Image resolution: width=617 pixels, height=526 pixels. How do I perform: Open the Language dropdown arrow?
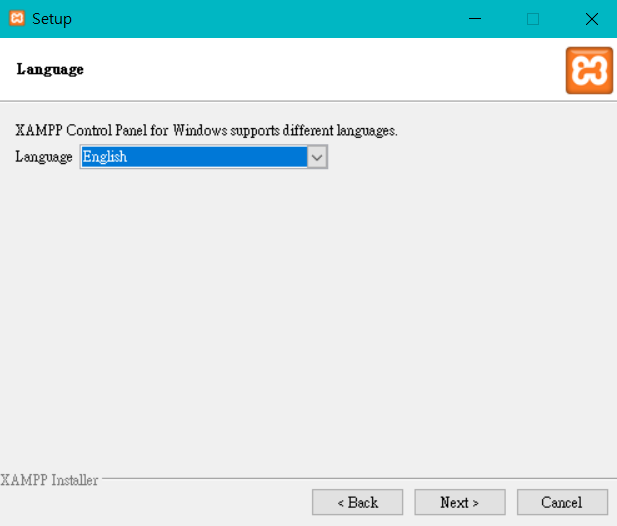pos(317,157)
